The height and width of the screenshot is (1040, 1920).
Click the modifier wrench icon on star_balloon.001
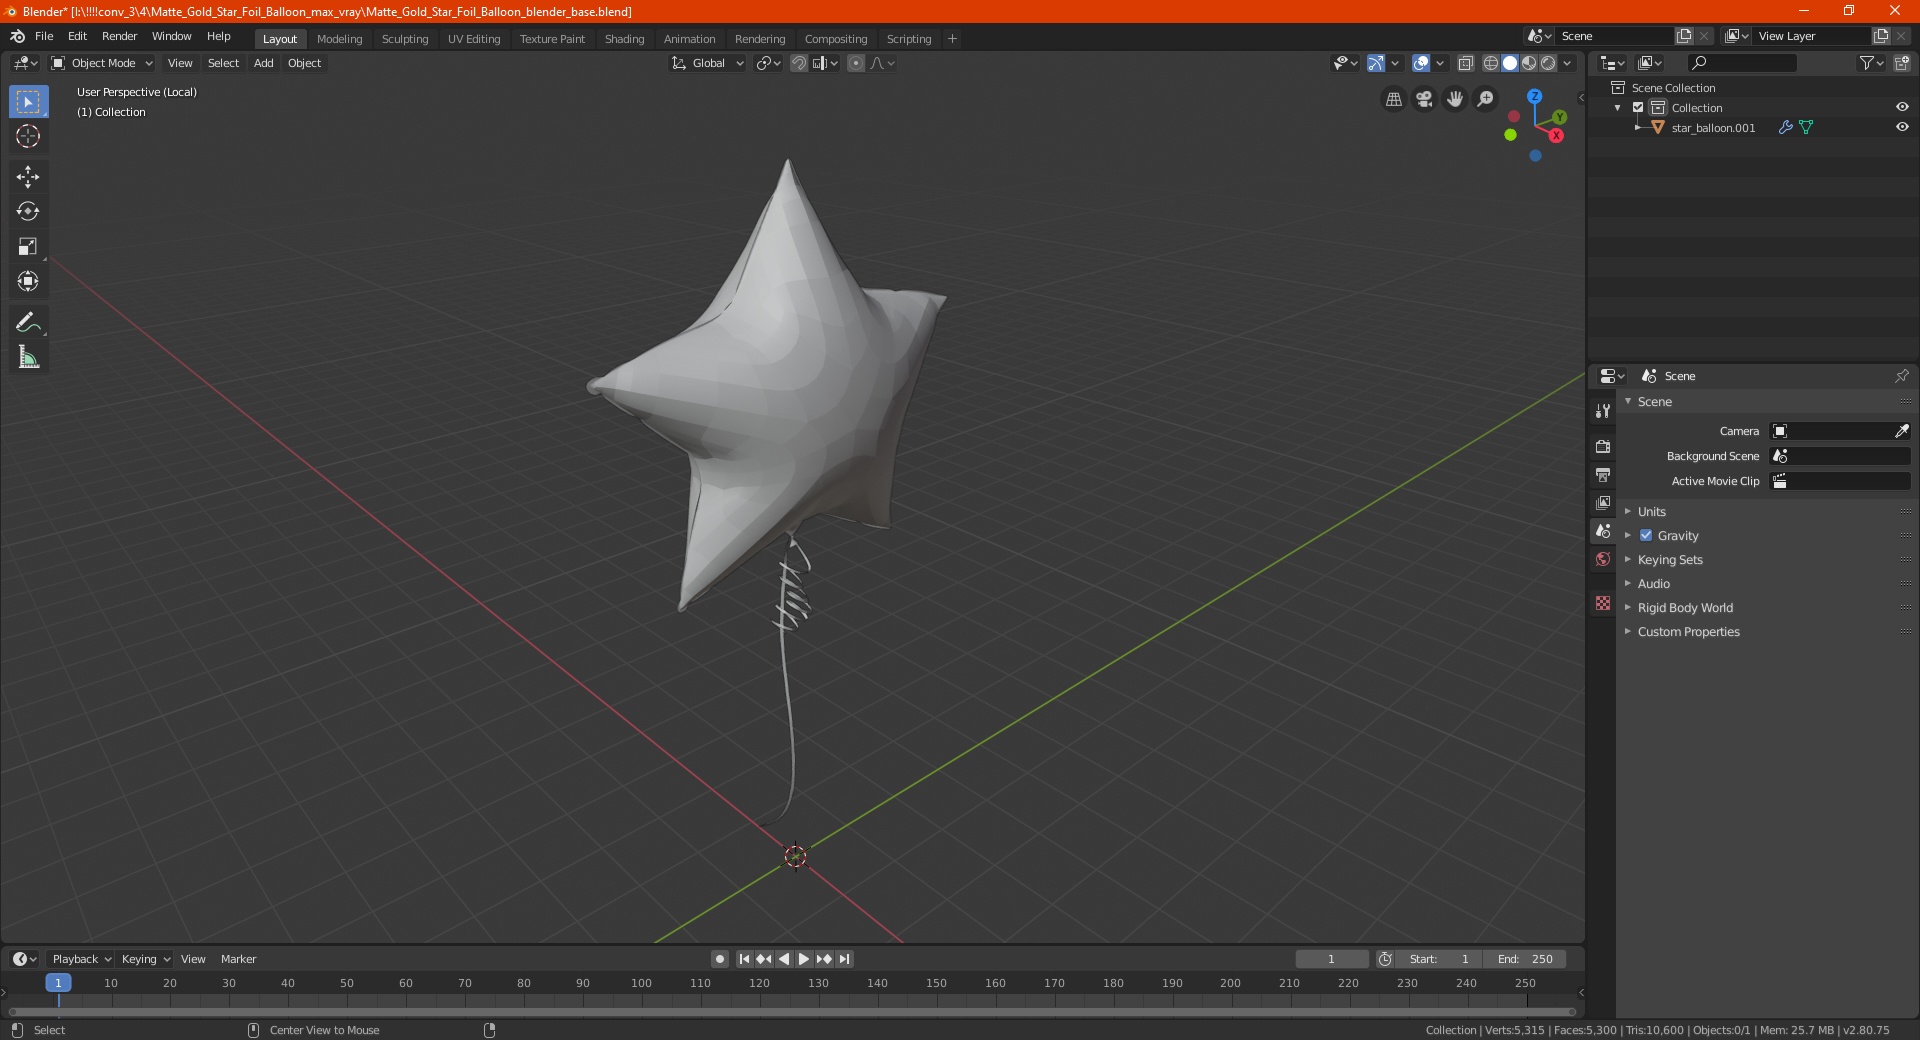tap(1785, 127)
